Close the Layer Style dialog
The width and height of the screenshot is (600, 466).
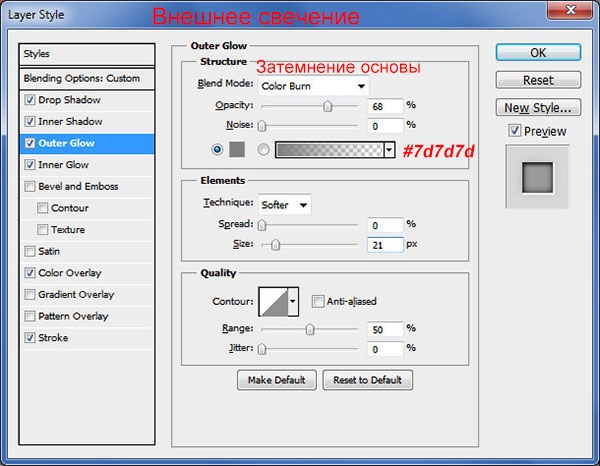click(570, 9)
